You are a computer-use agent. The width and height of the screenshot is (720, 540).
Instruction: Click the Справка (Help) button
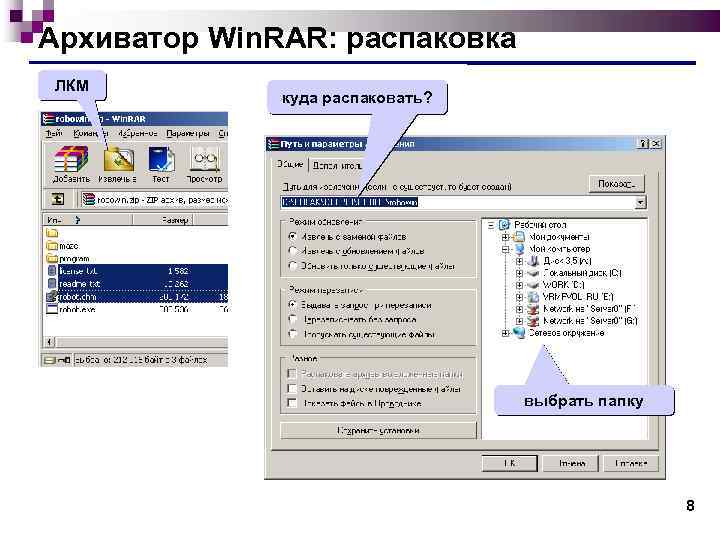[630, 463]
